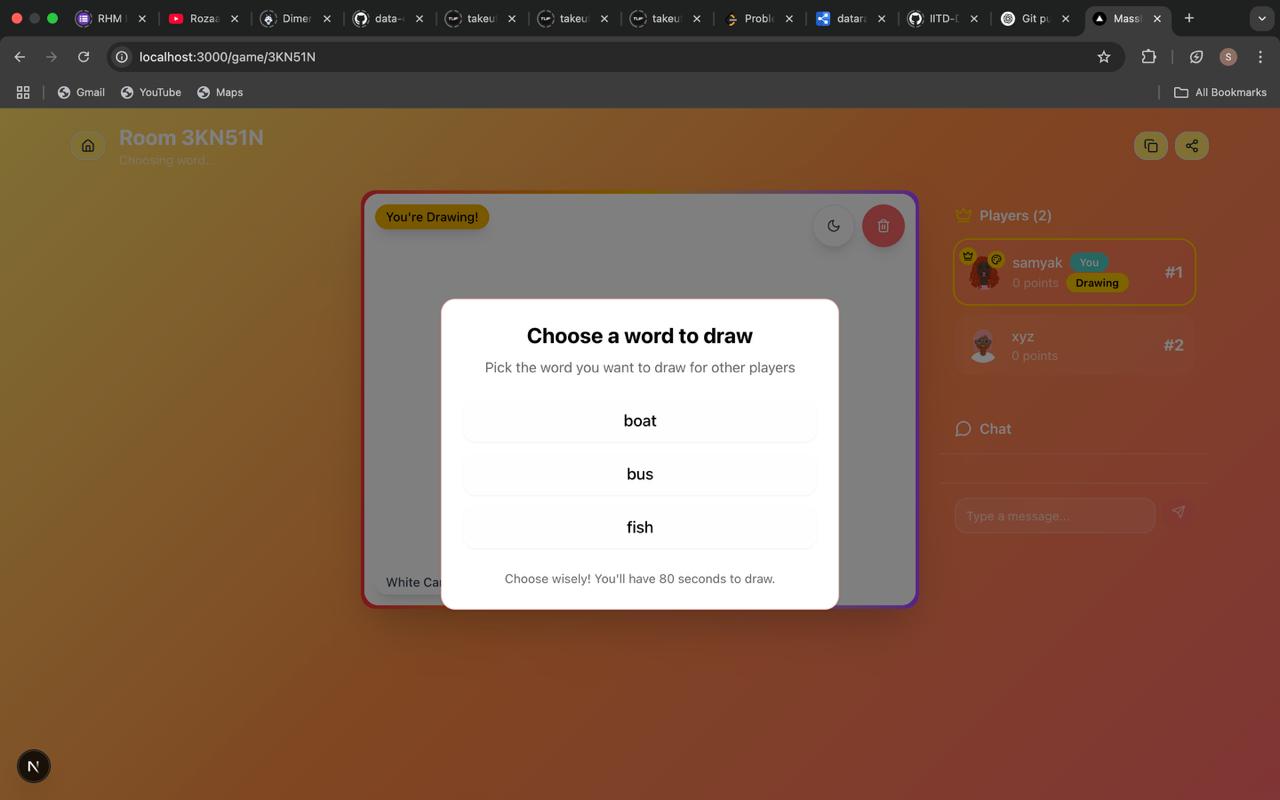1280x800 pixels.
Task: Toggle dark mode with the moon icon
Action: coord(833,226)
